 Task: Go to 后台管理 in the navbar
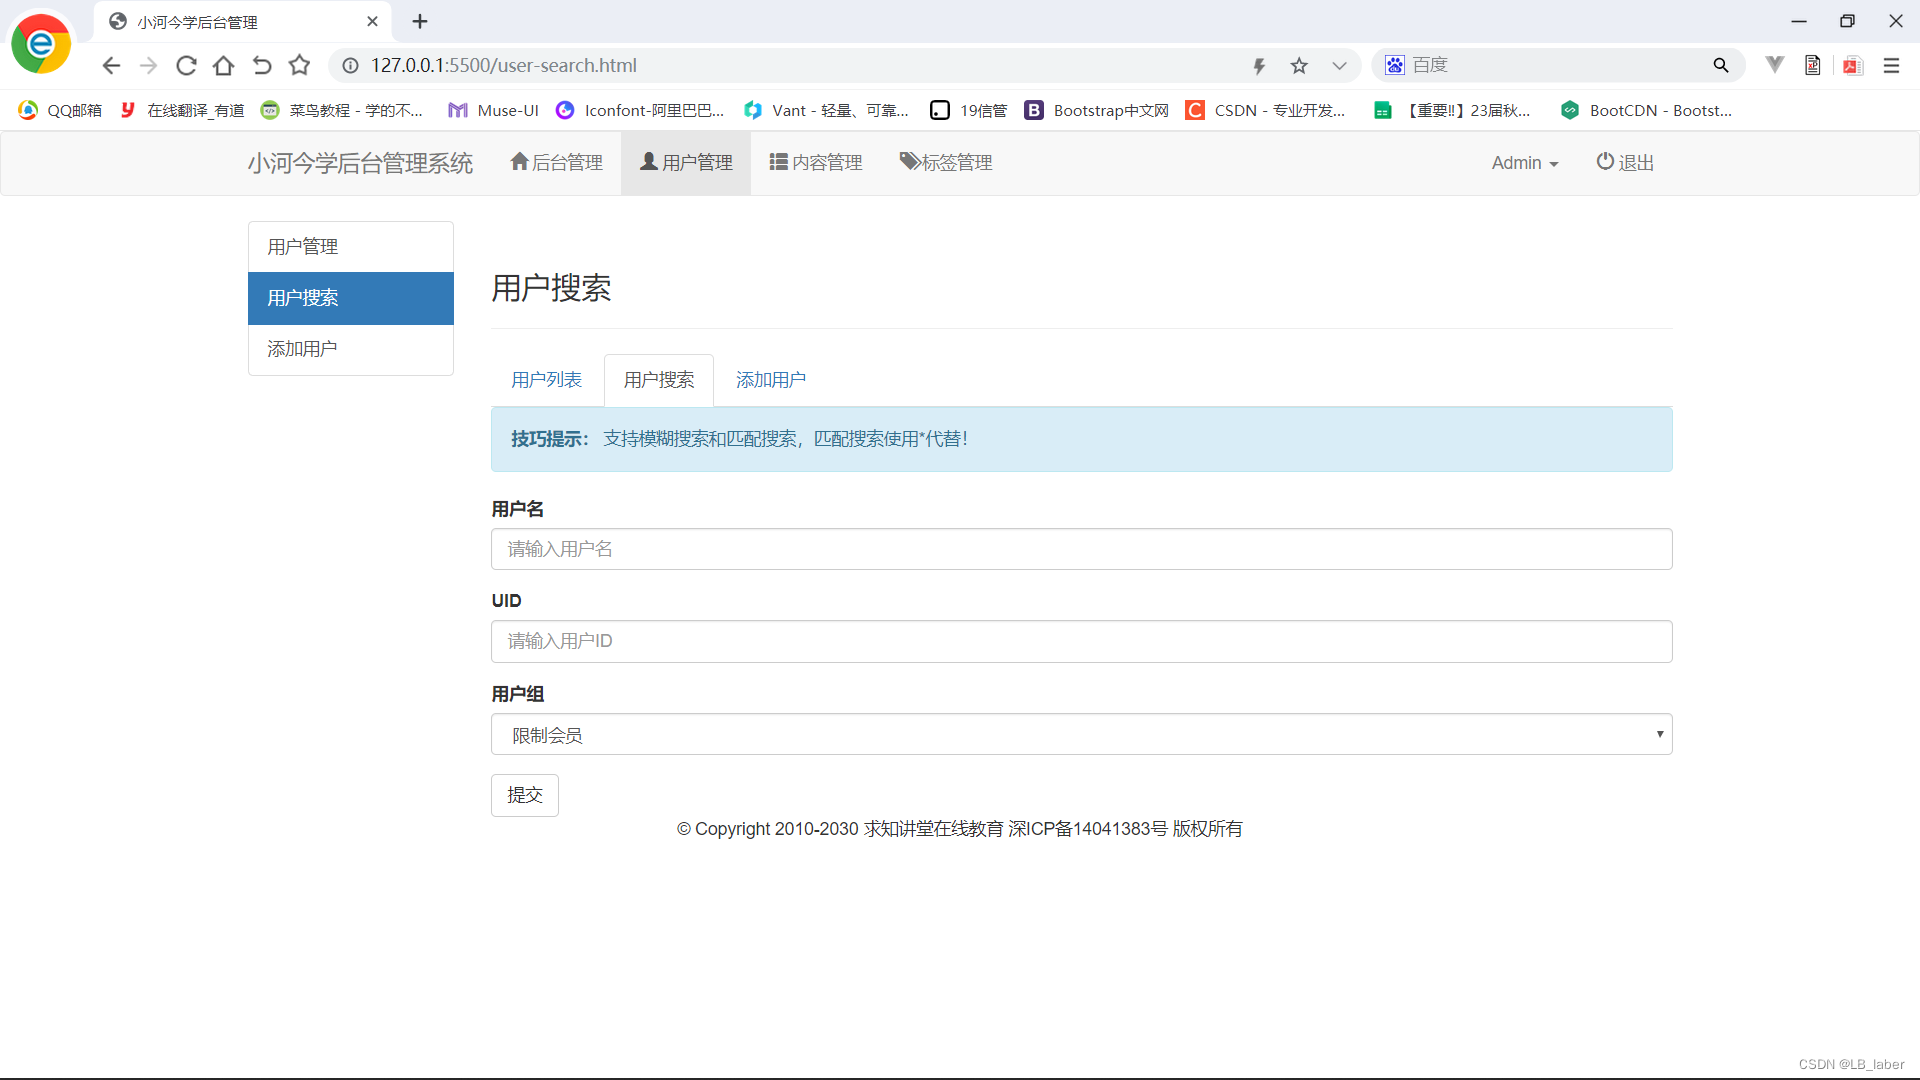[556, 163]
